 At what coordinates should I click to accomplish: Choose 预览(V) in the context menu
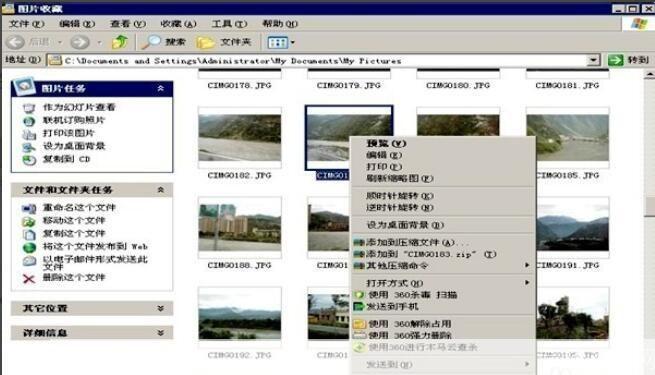443,143
